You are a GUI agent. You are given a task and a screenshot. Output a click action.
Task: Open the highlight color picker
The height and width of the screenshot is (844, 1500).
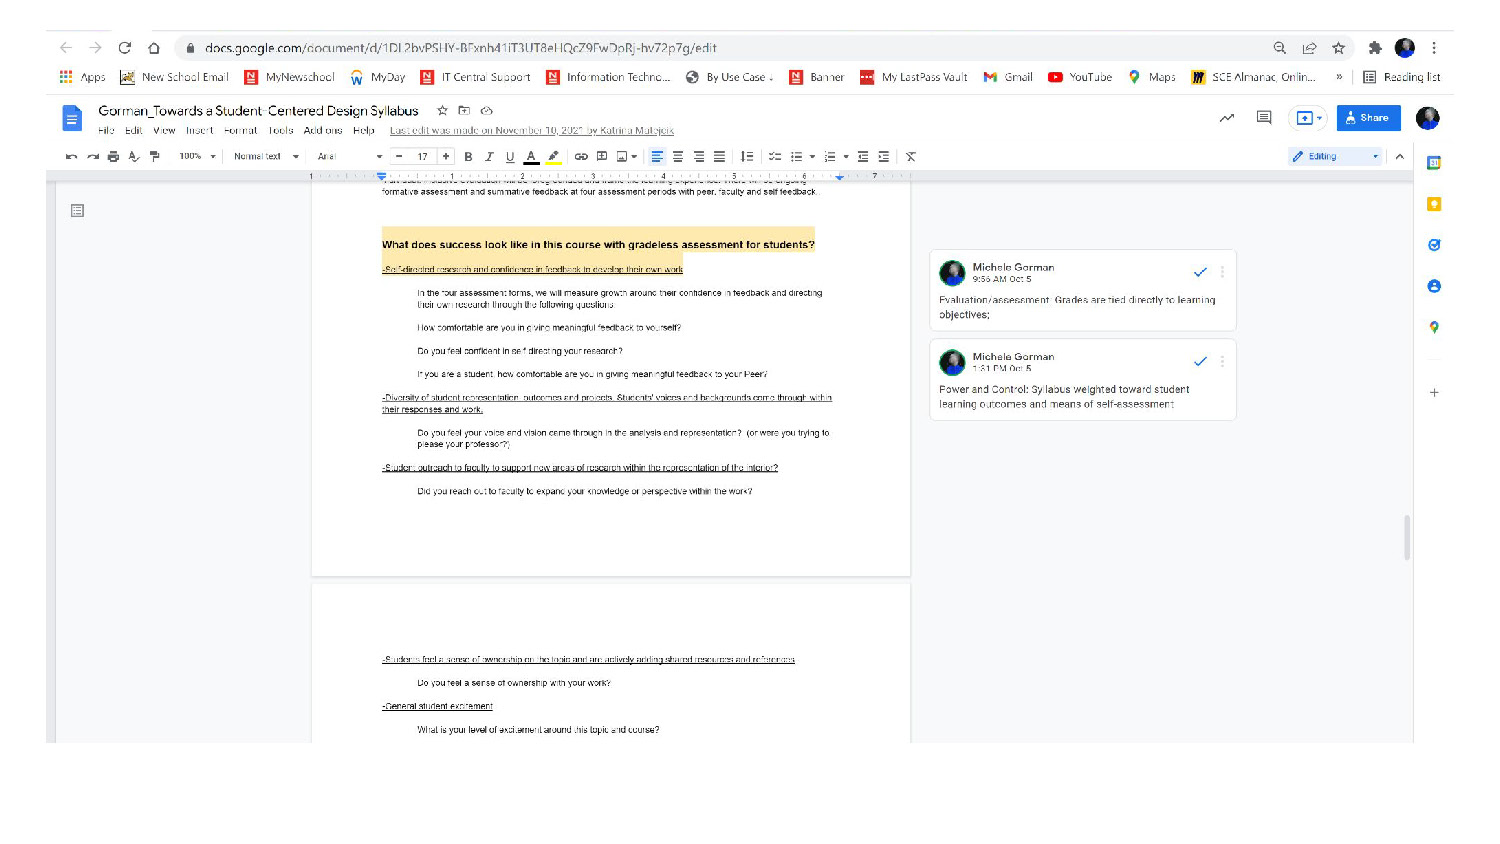tap(553, 157)
